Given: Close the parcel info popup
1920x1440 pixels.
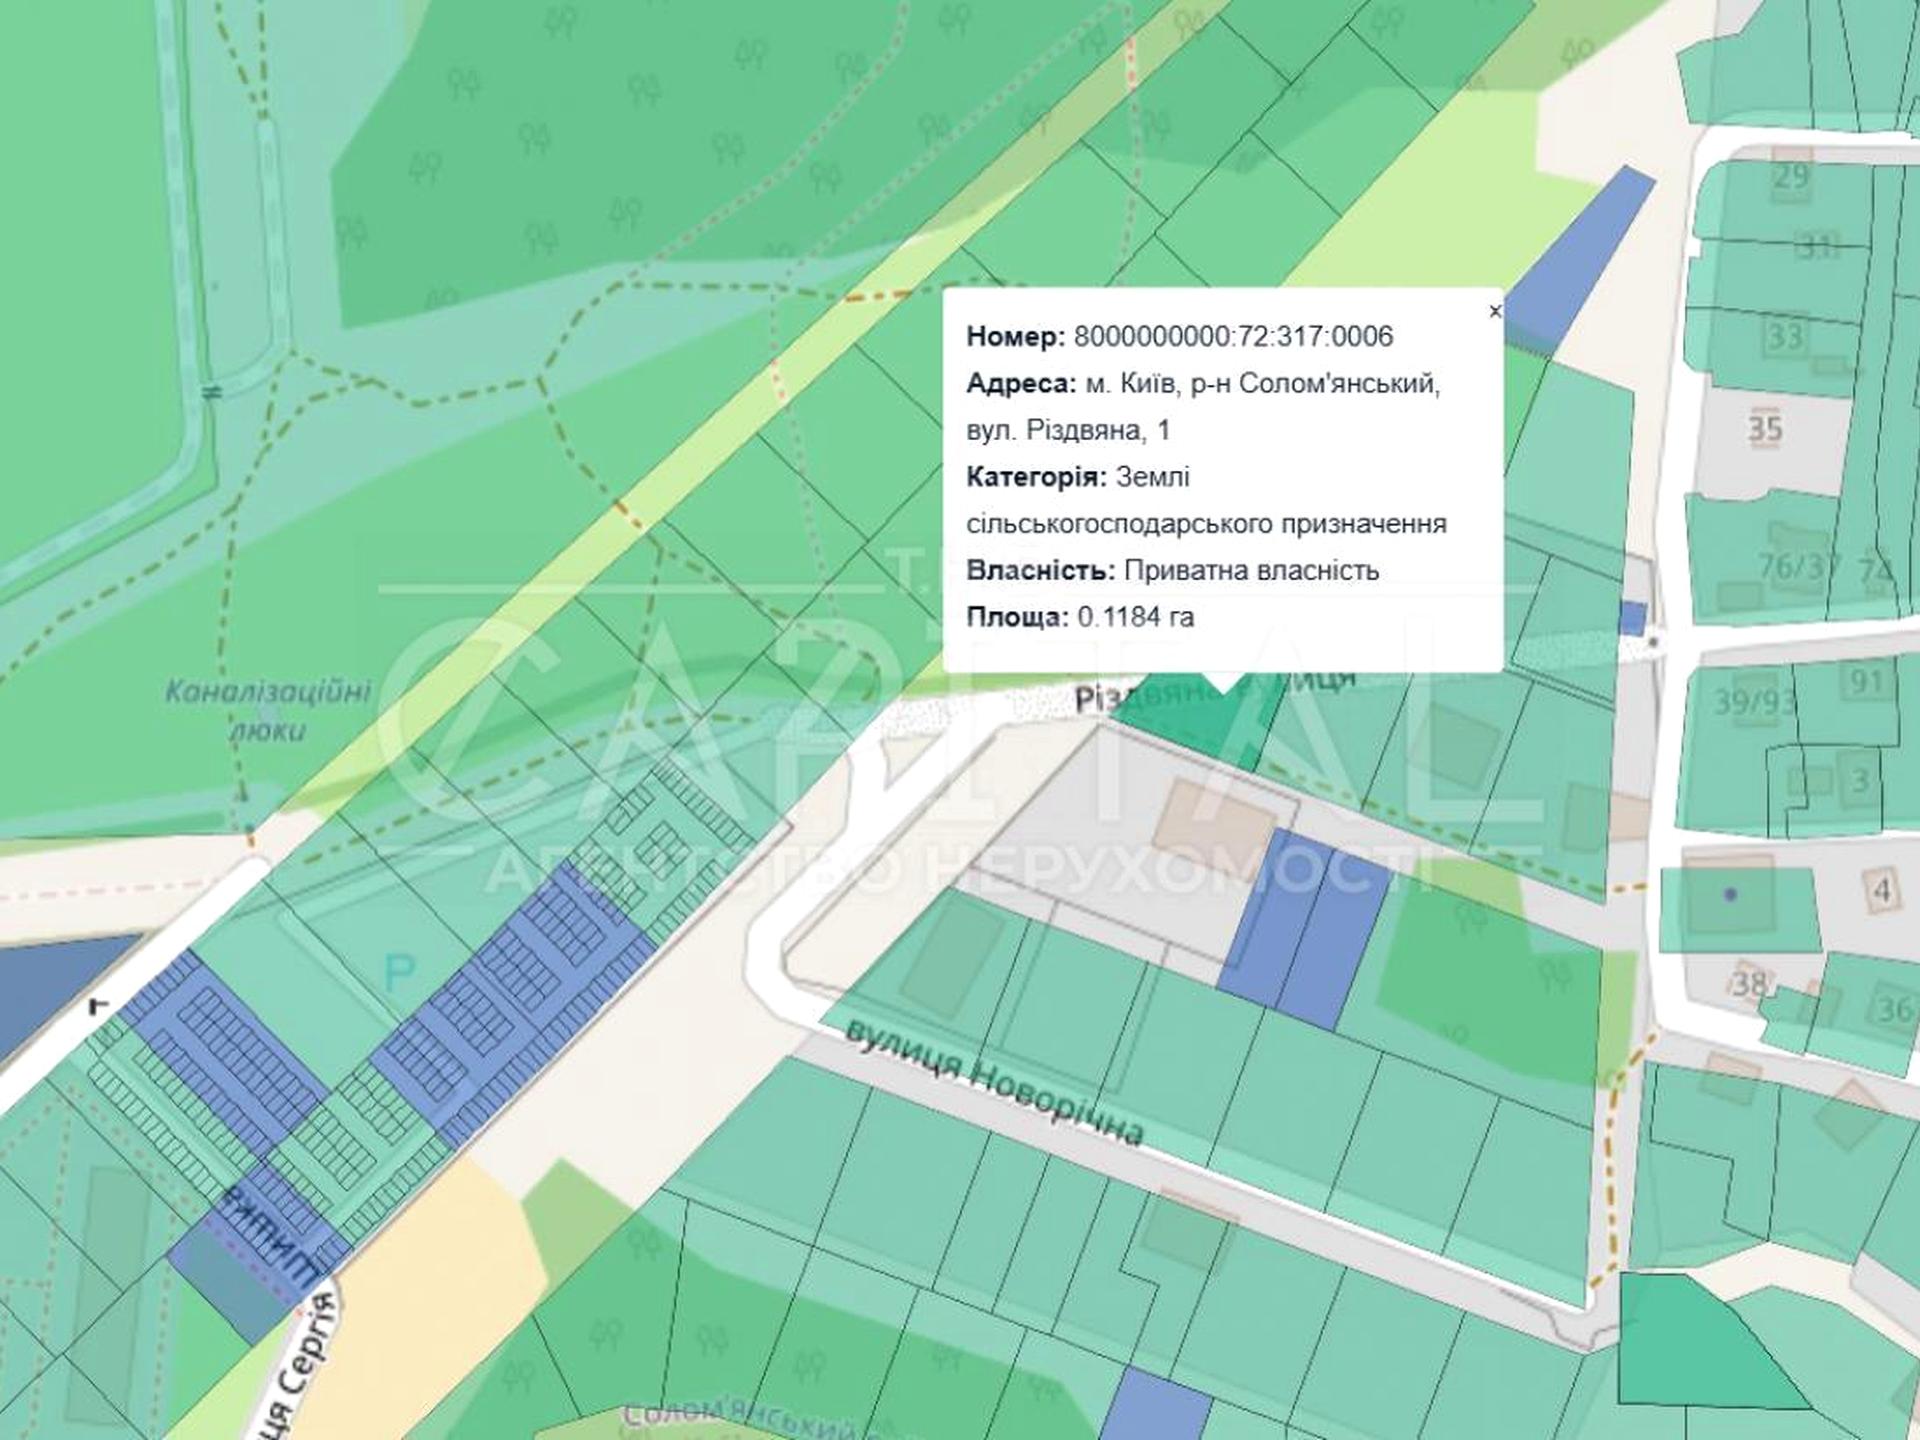Looking at the screenshot, I should [1495, 311].
